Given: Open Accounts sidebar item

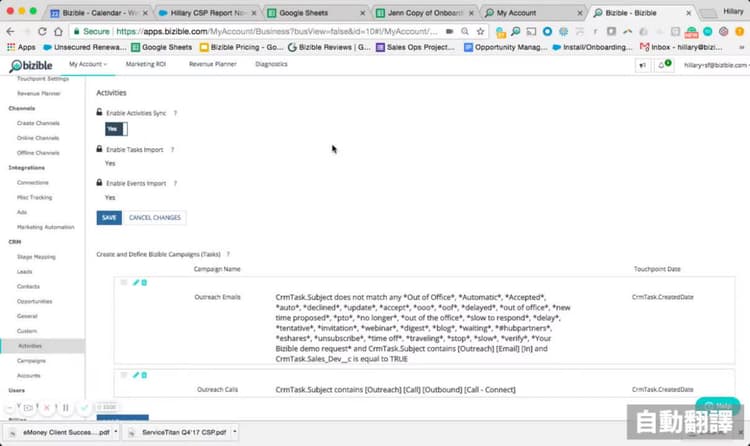Looking at the screenshot, I should point(29,376).
